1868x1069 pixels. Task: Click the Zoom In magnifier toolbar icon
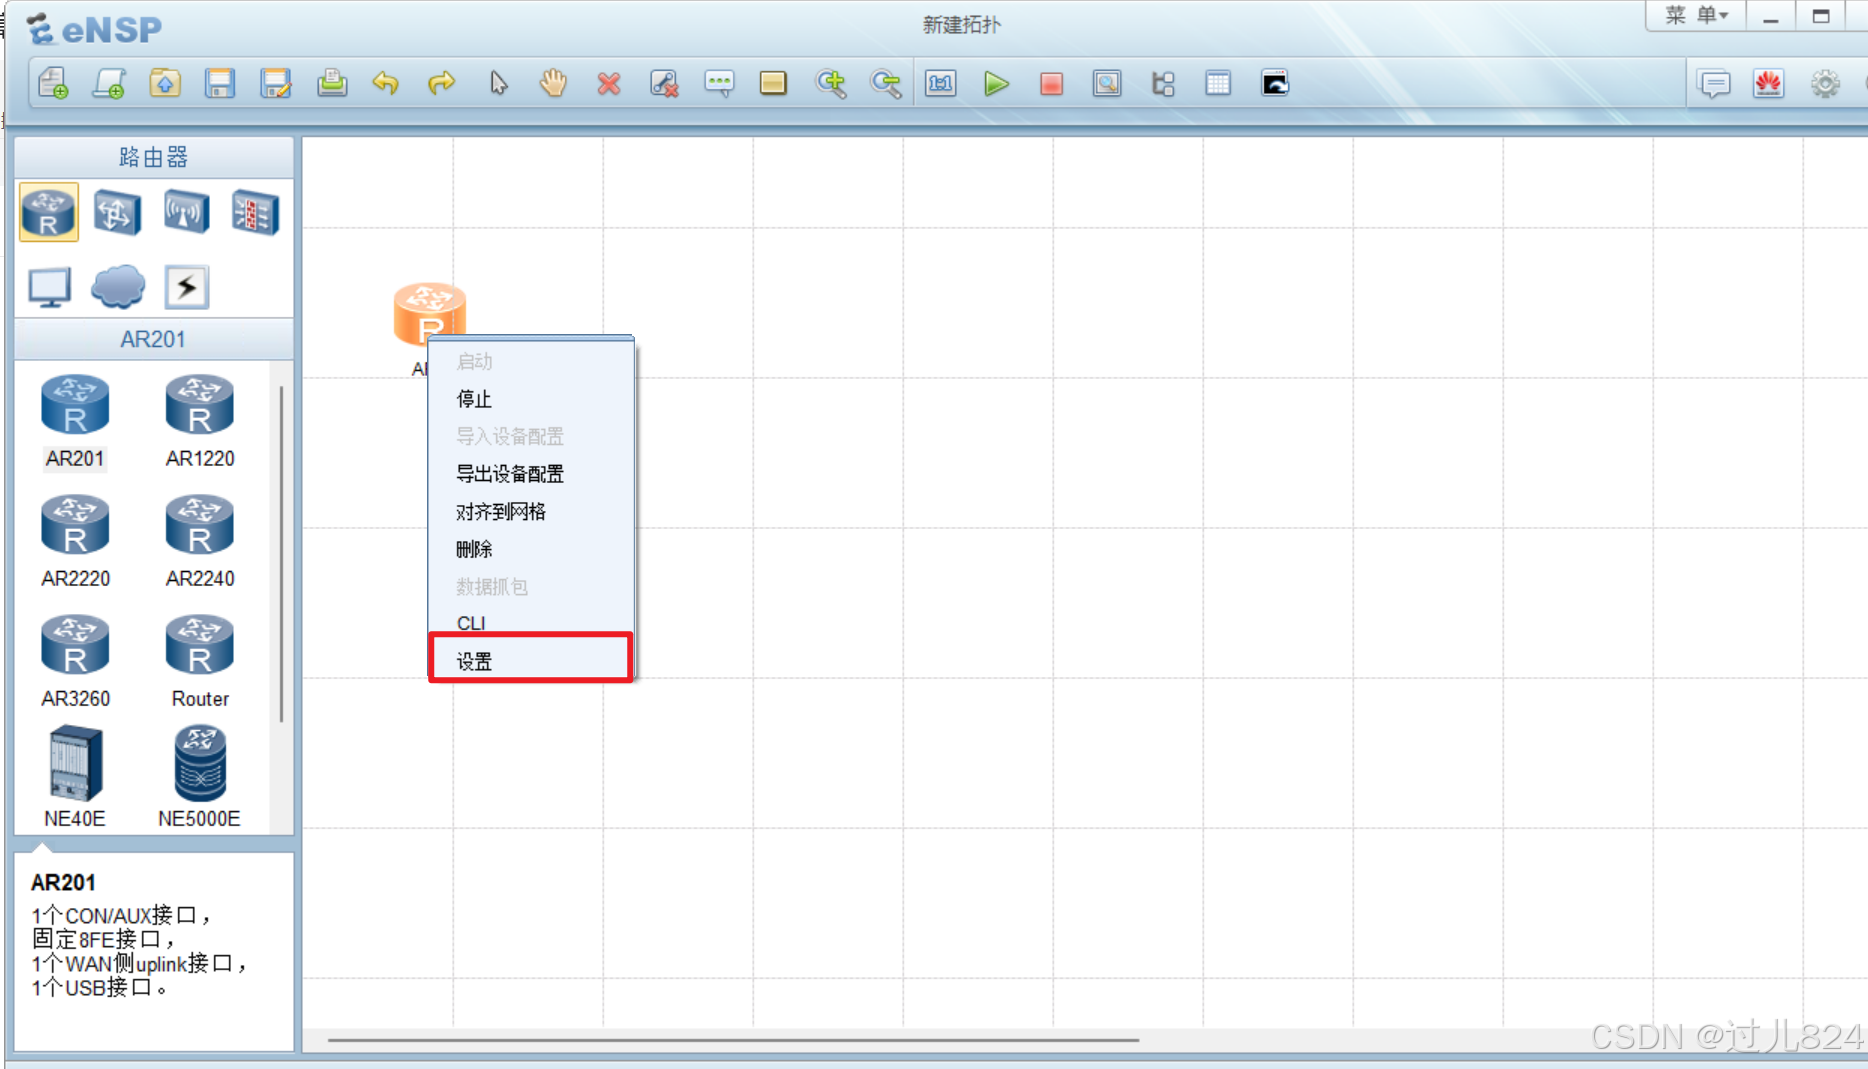click(832, 83)
